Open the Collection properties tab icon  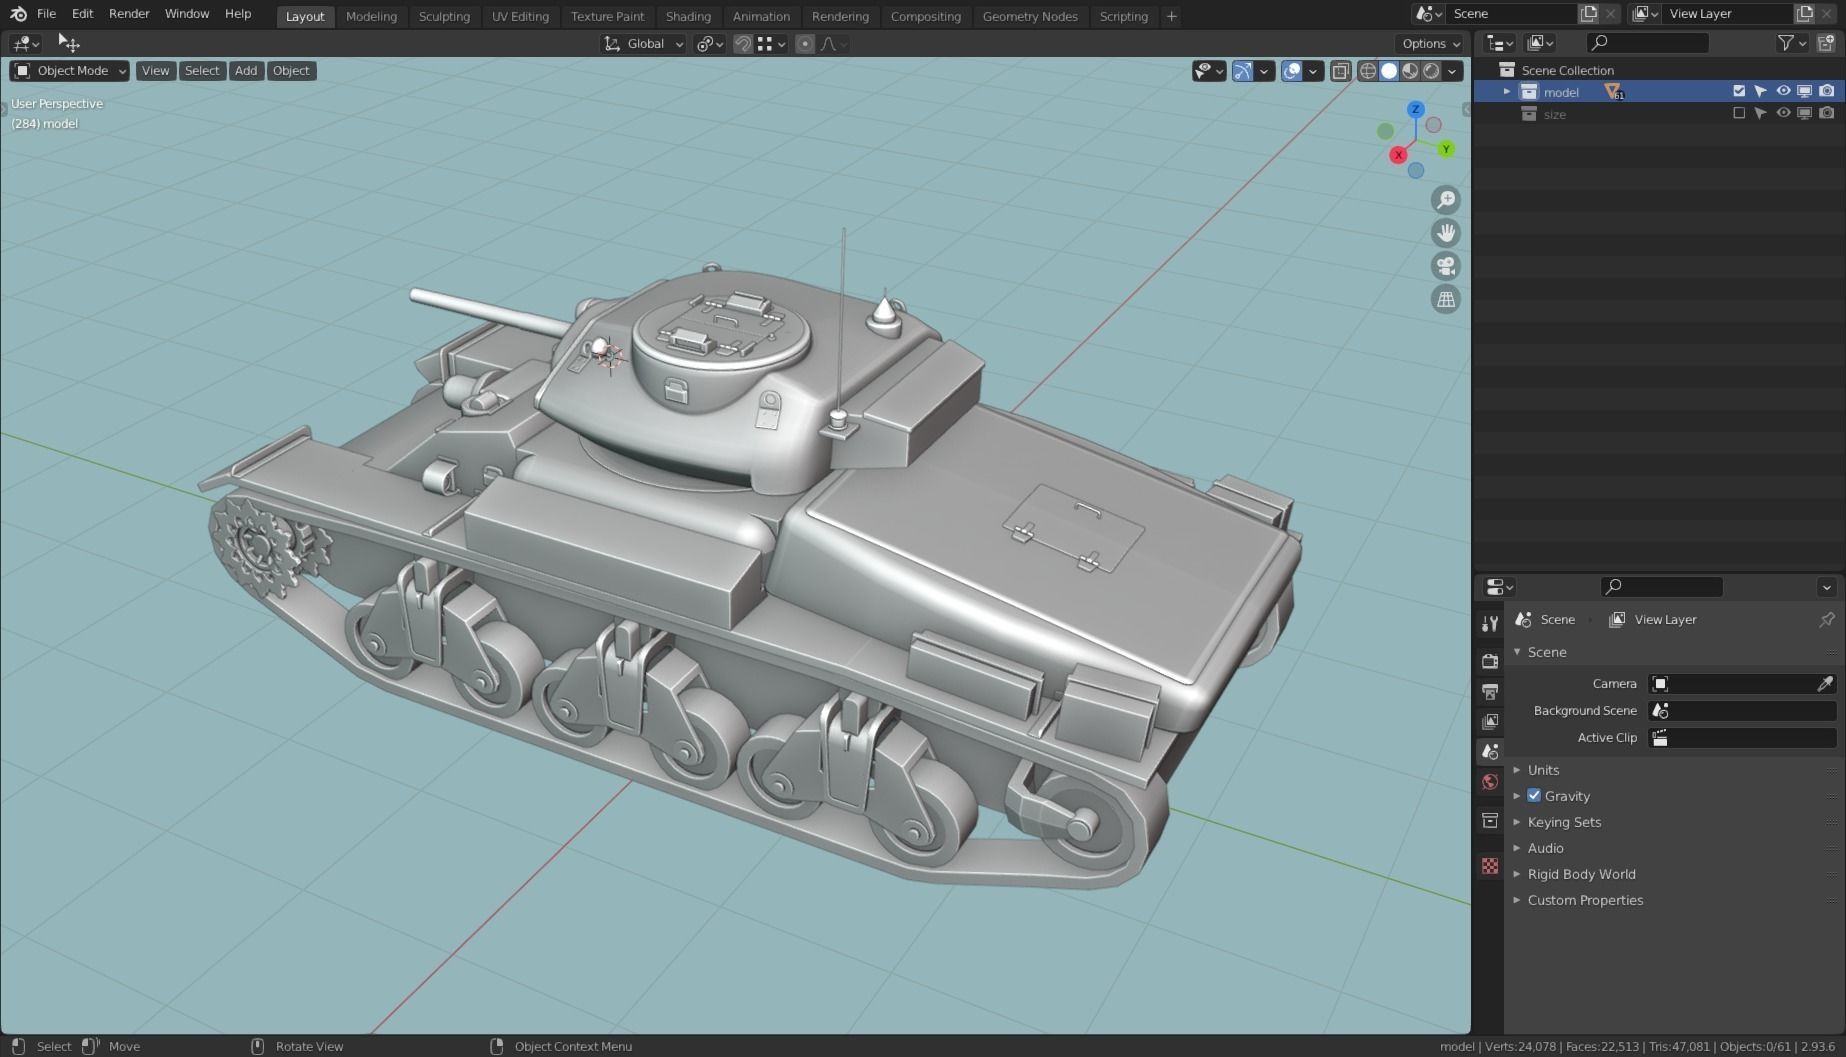tap(1490, 821)
